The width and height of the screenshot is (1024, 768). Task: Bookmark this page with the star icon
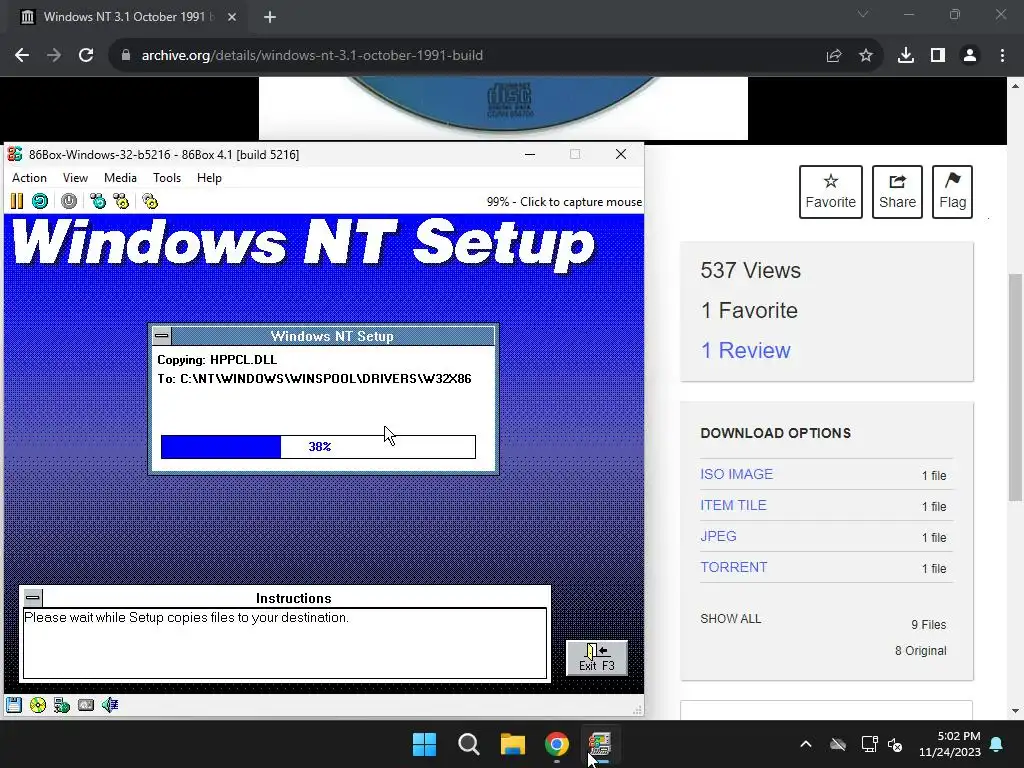(x=866, y=56)
